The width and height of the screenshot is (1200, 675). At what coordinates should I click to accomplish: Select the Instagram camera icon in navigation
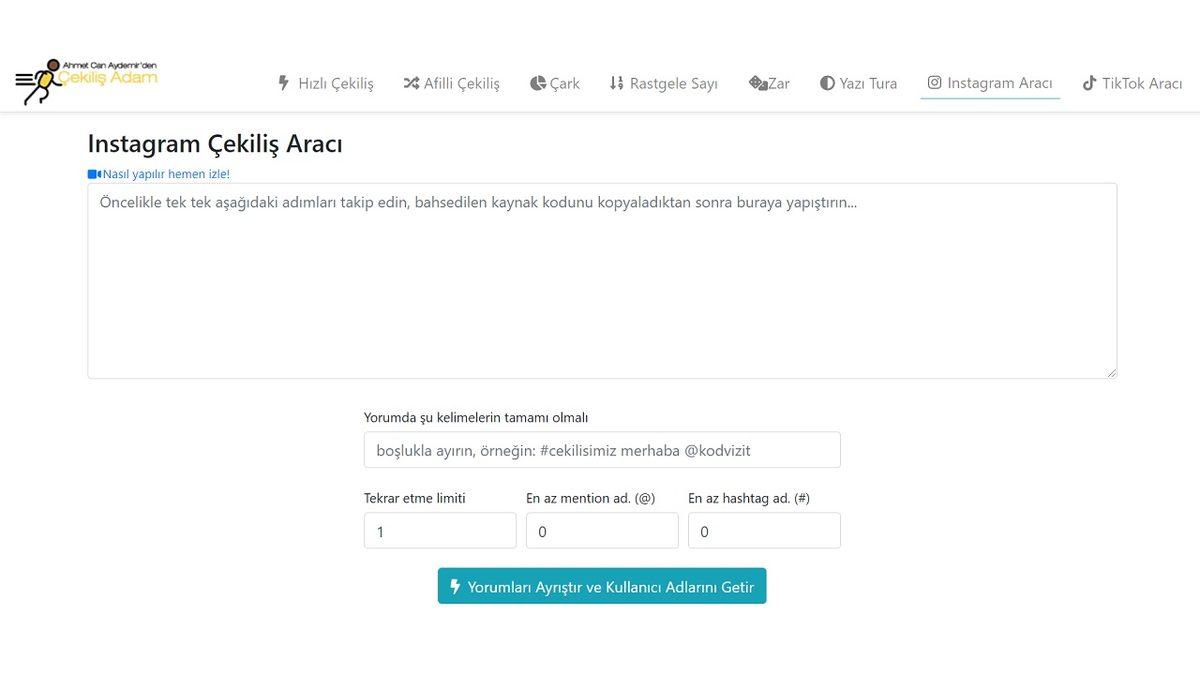934,83
